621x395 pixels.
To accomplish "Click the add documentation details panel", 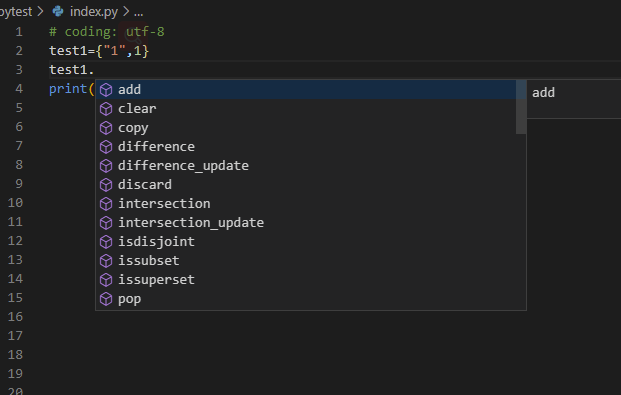I will pos(573,99).
